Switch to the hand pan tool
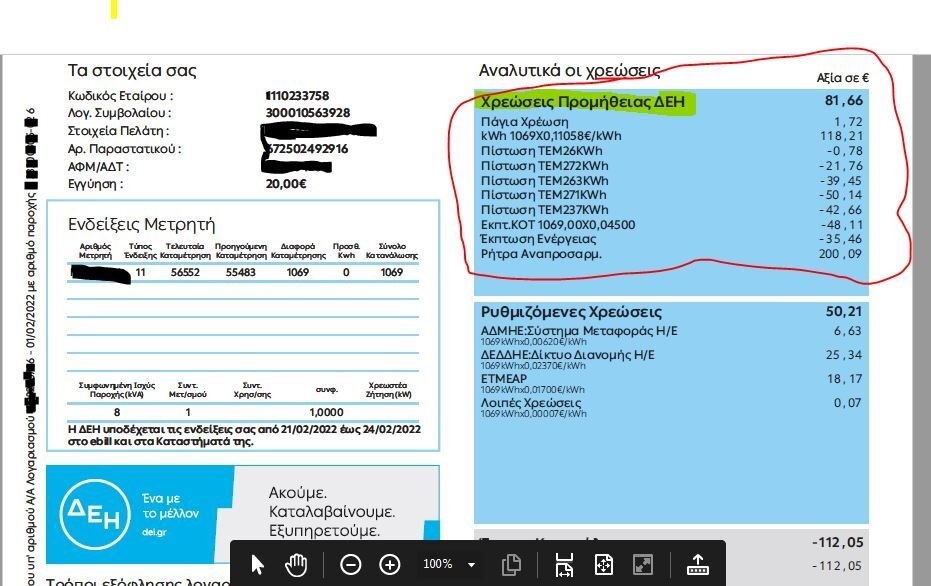The height and width of the screenshot is (586, 931). pos(296,565)
